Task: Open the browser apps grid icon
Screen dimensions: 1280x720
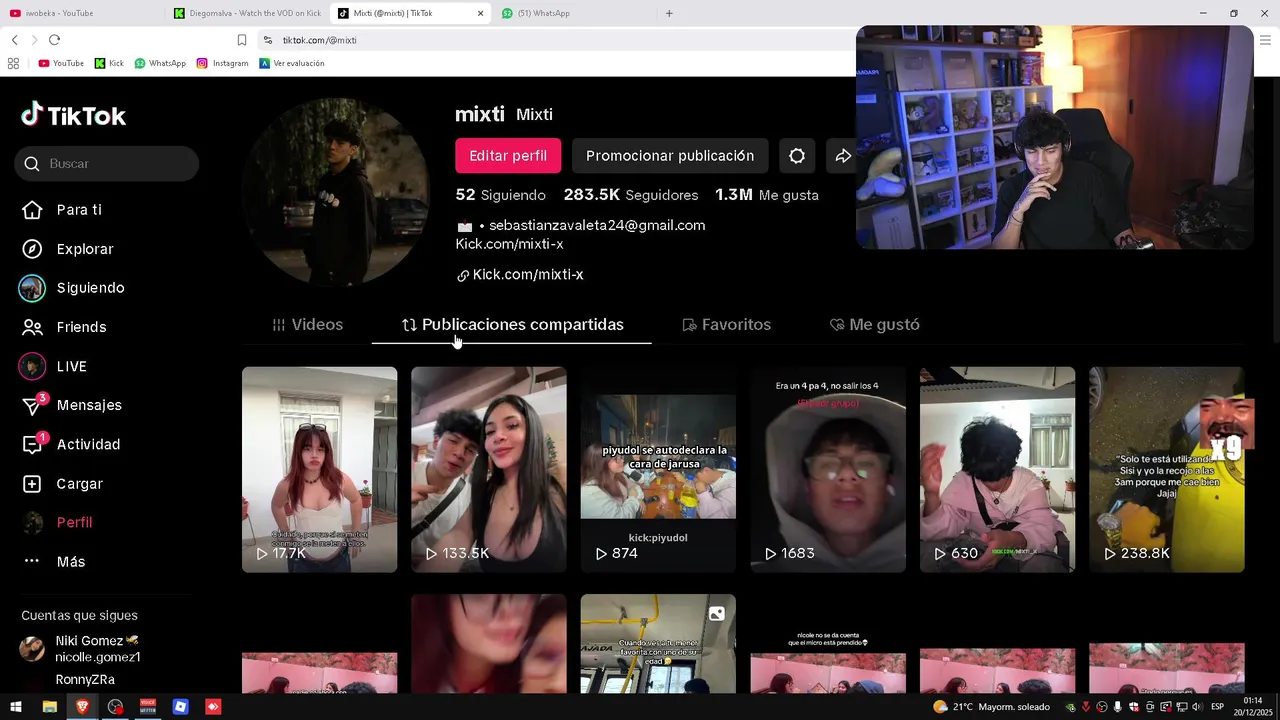Action: click(x=13, y=63)
